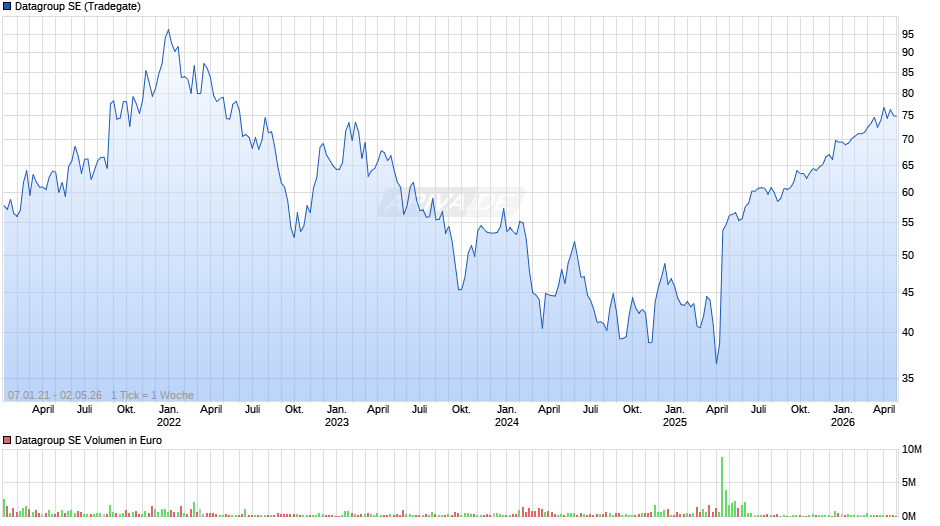Screen dimensions: 940x526
Task: Click the price low point near April 2025
Action: click(716, 363)
